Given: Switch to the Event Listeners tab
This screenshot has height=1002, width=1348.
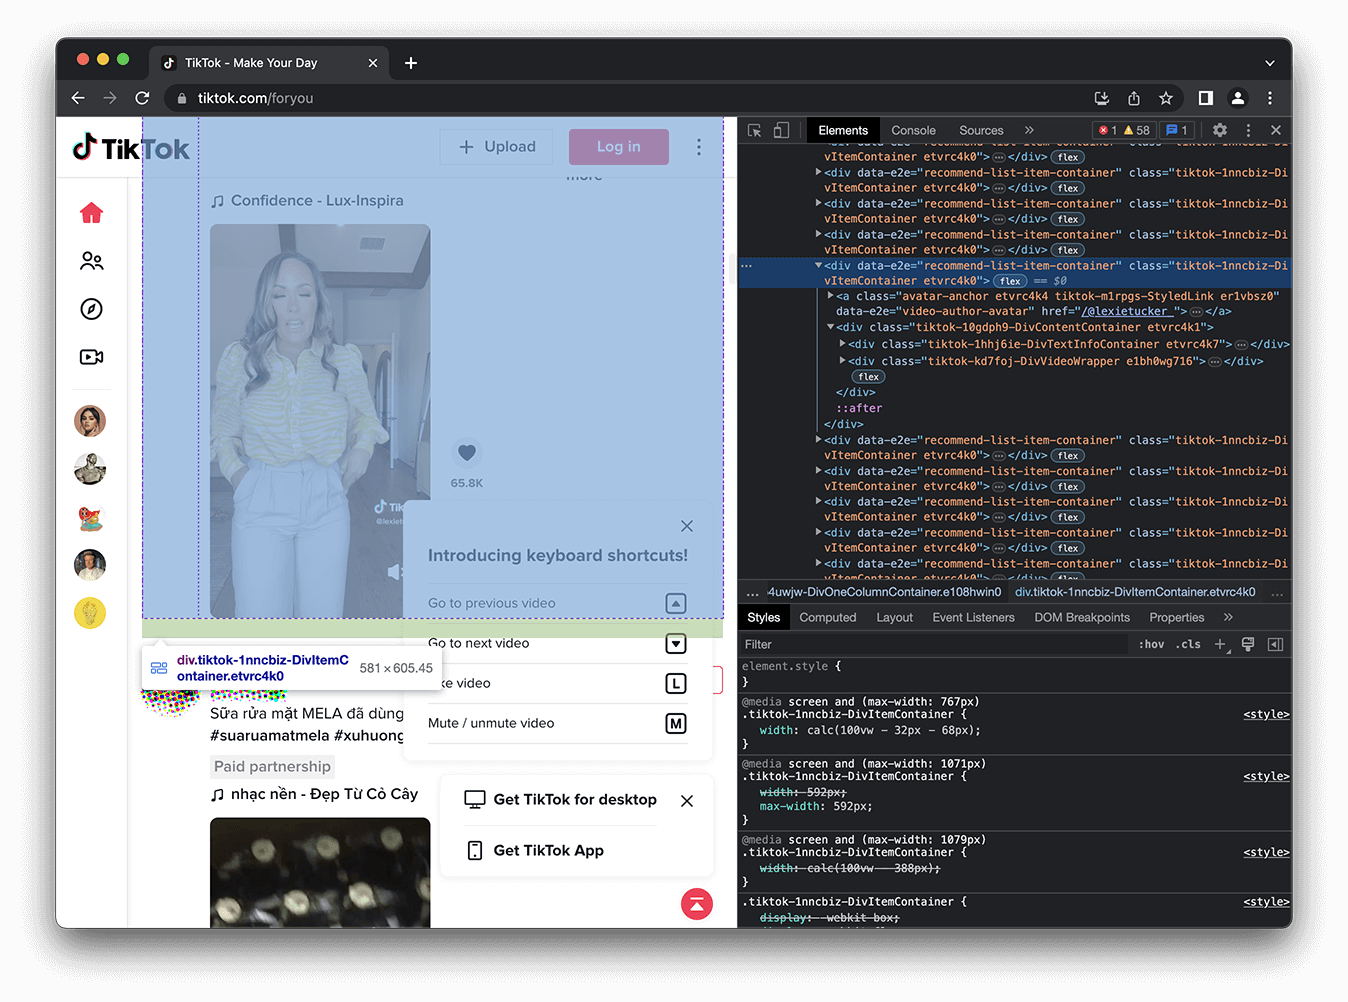Looking at the screenshot, I should point(974,618).
